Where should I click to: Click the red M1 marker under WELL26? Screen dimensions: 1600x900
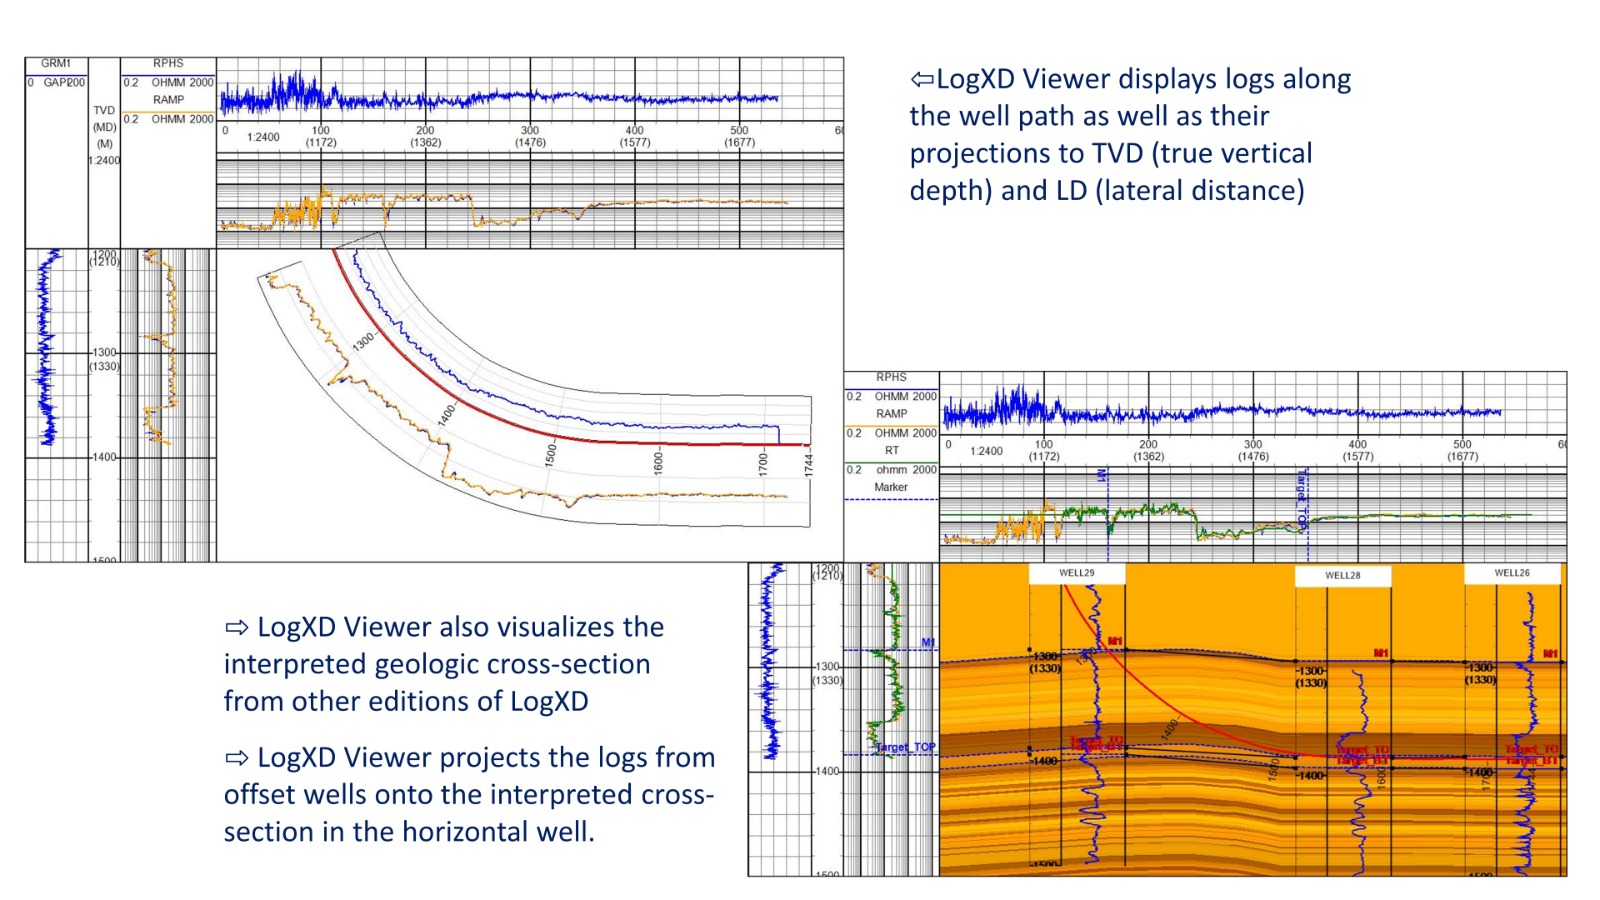pos(1550,653)
